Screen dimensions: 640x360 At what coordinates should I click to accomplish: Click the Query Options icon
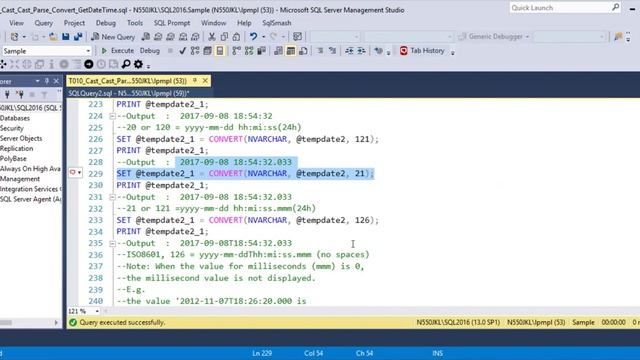pos(207,51)
